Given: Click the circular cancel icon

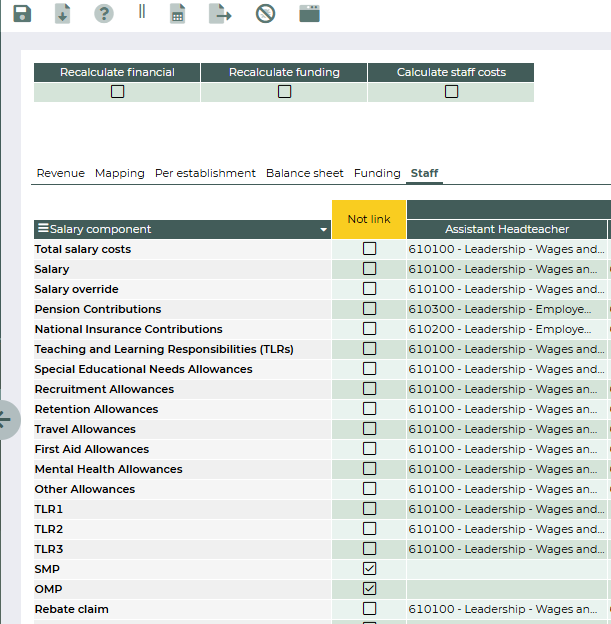Looking at the screenshot, I should (265, 14).
